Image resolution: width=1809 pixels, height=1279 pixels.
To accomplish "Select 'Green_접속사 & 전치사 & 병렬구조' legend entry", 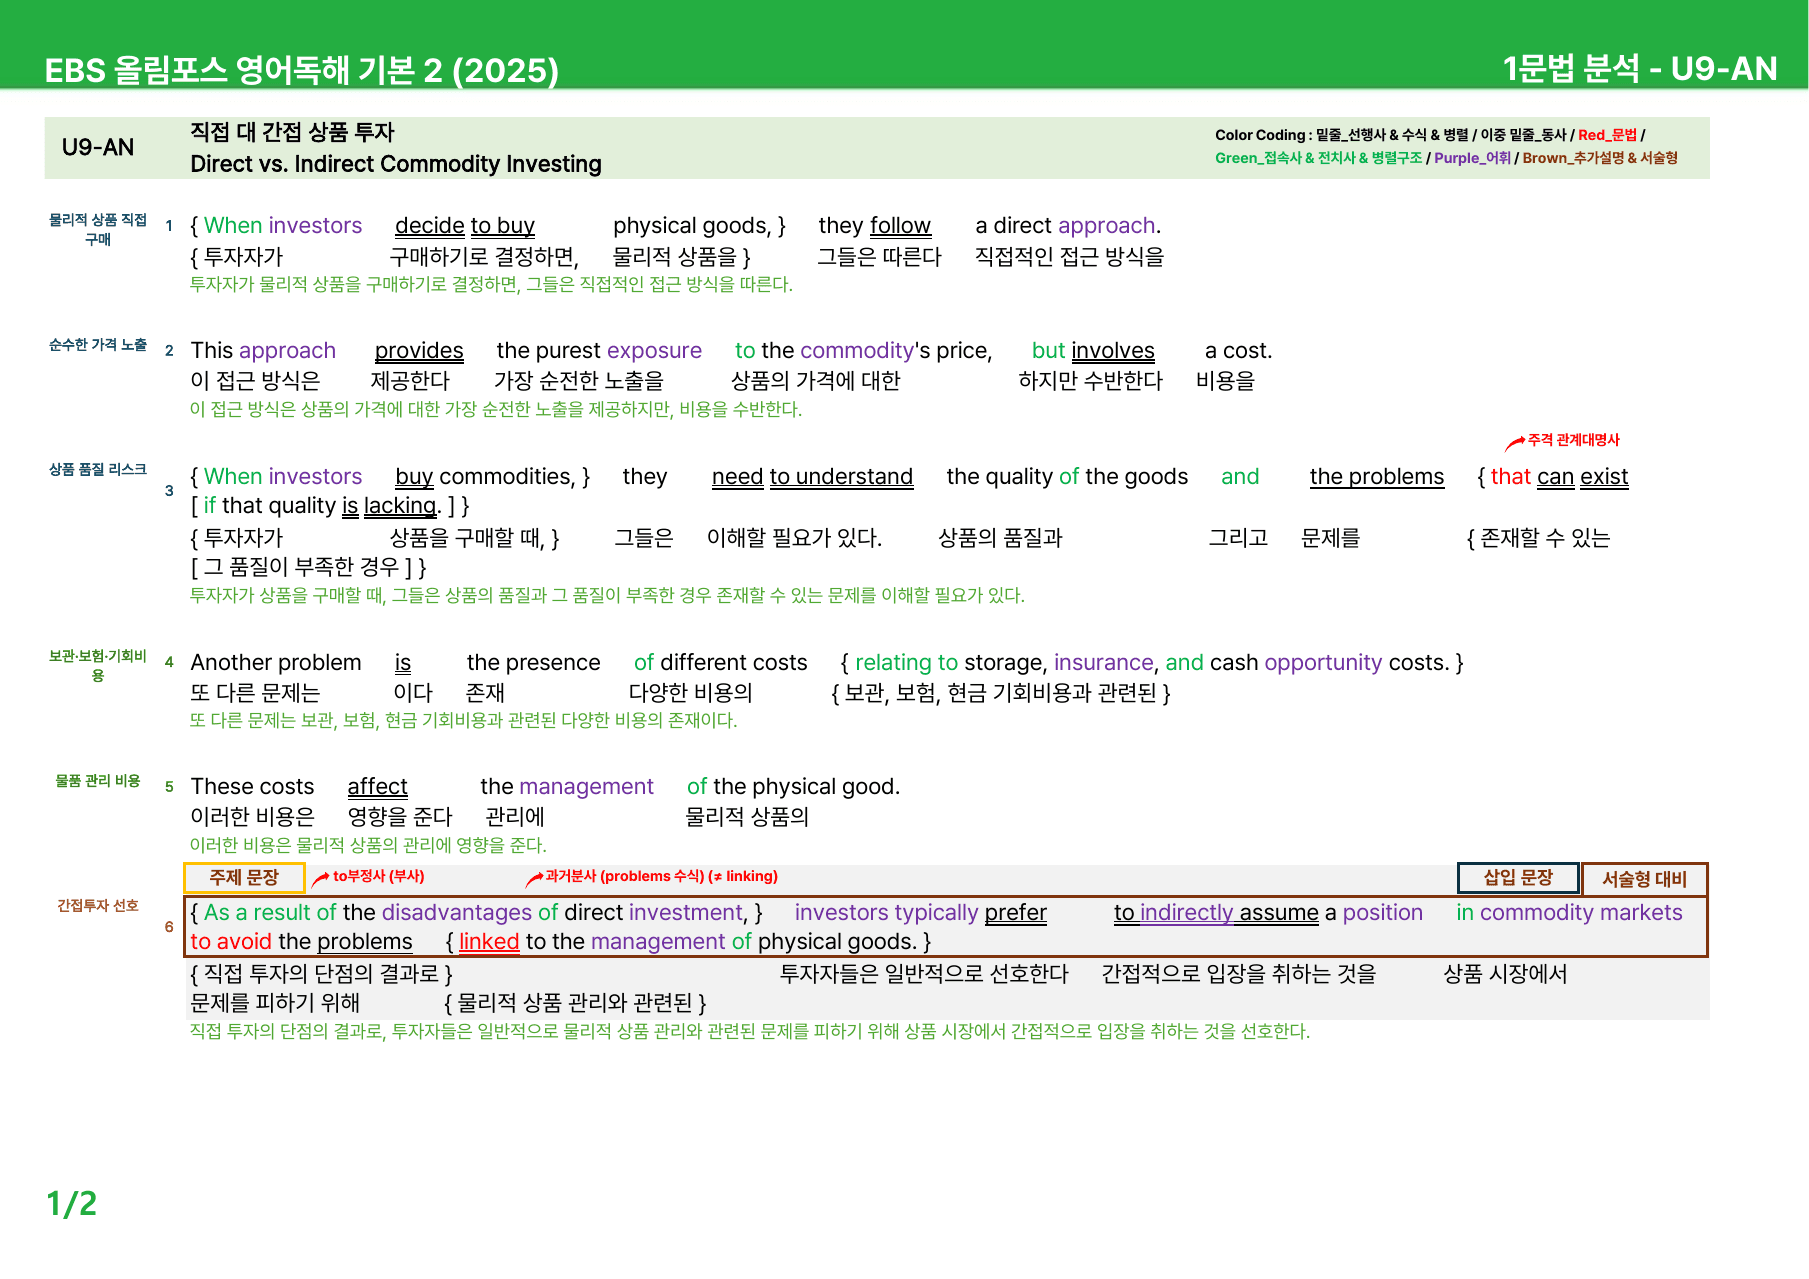I will click(x=1318, y=158).
